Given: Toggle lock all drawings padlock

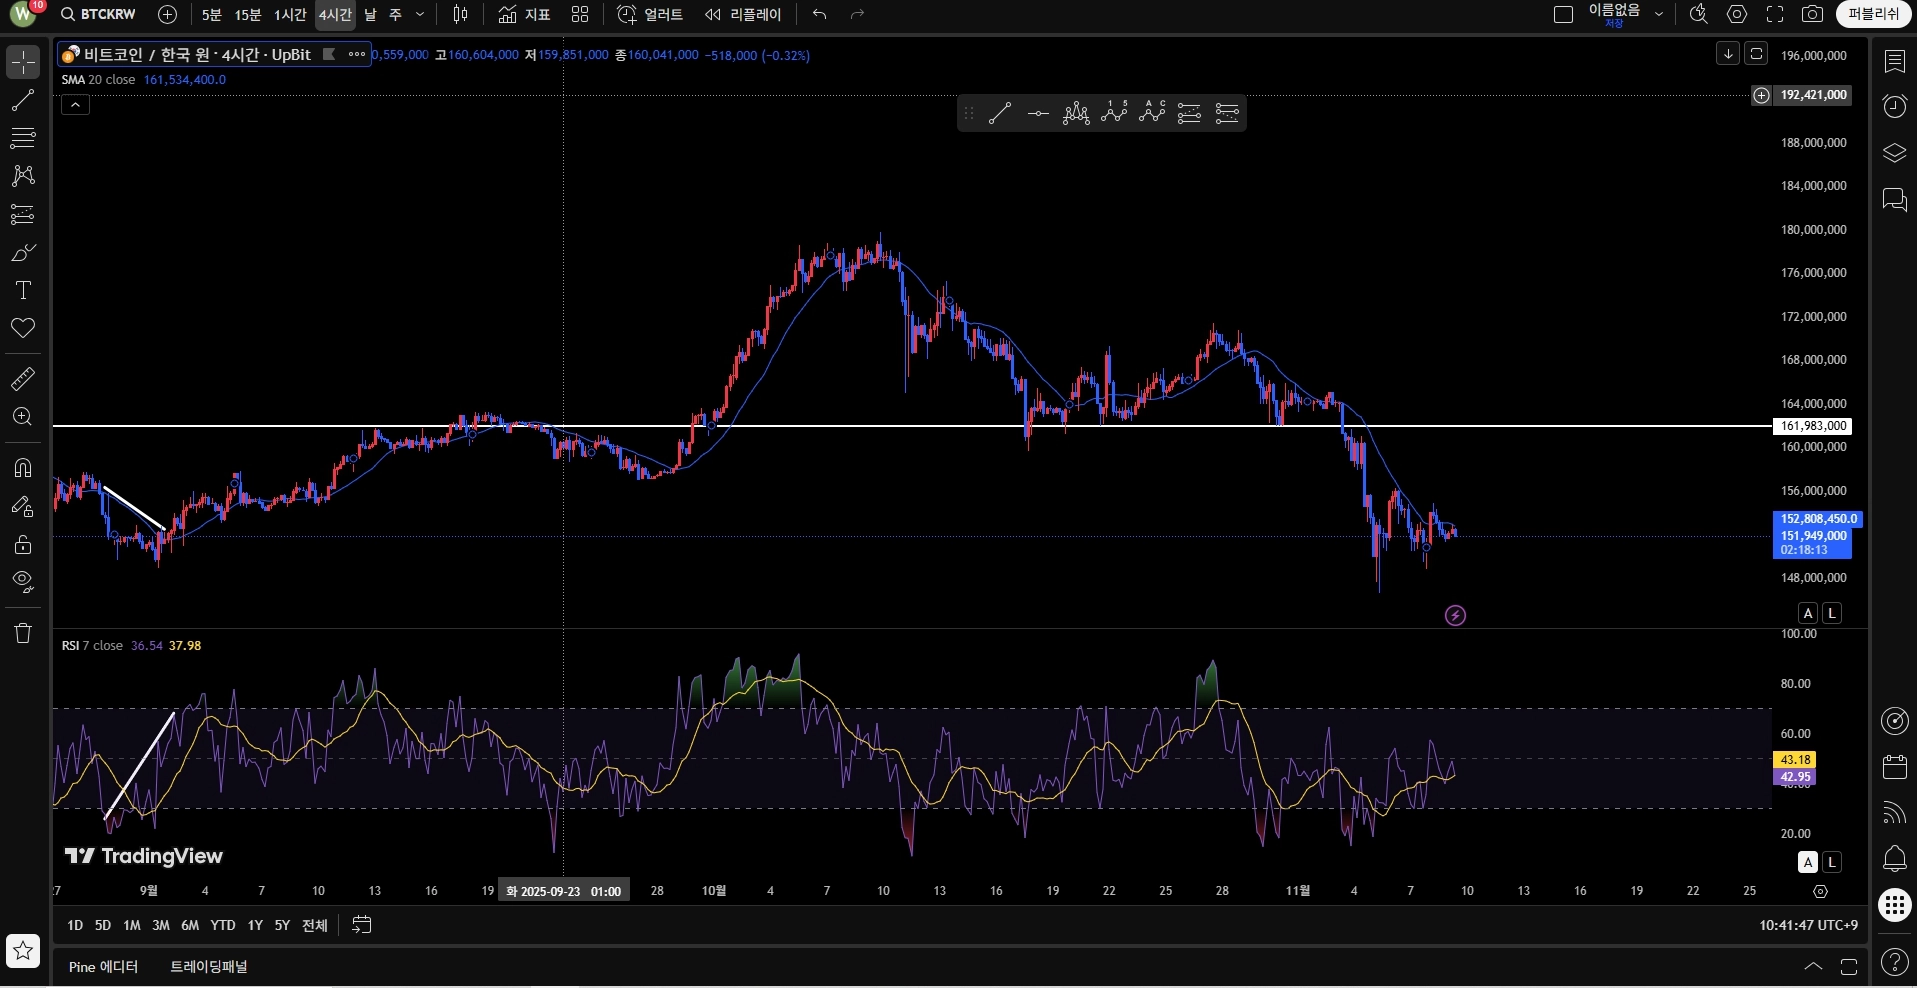Looking at the screenshot, I should 22,545.
